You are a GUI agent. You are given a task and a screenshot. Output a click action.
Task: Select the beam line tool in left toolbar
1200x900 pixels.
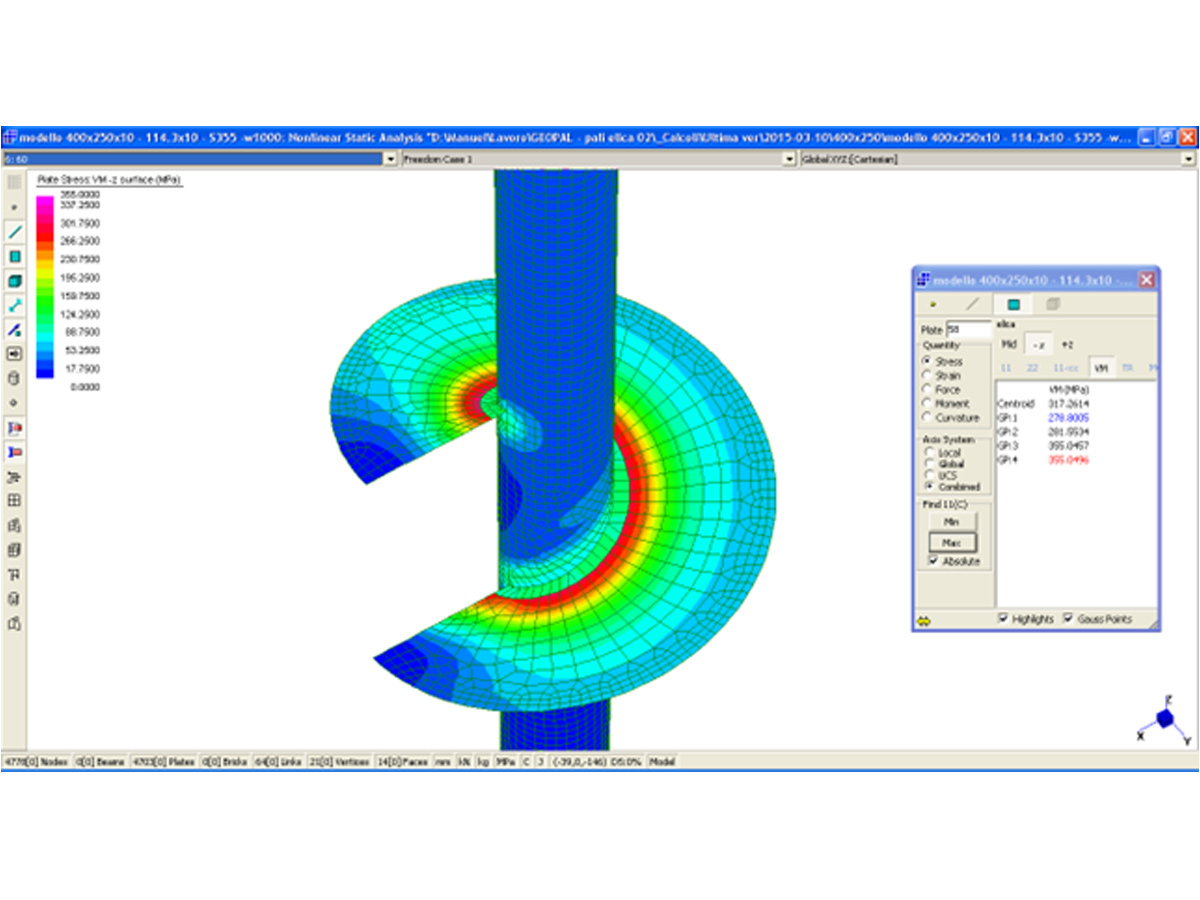14,232
